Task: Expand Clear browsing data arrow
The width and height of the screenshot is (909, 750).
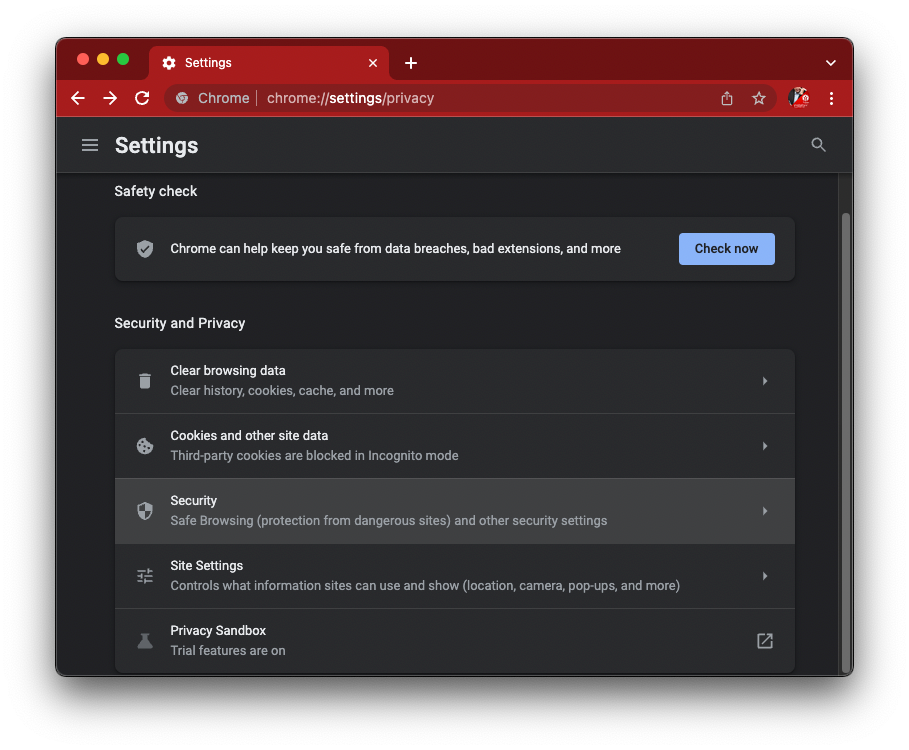Action: pos(764,381)
